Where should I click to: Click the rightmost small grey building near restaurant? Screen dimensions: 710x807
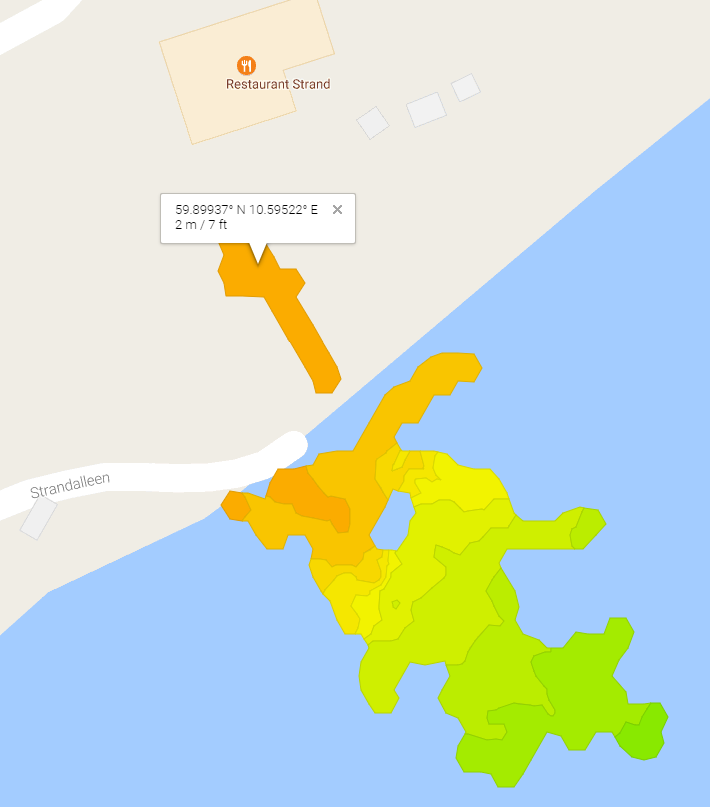tap(466, 87)
